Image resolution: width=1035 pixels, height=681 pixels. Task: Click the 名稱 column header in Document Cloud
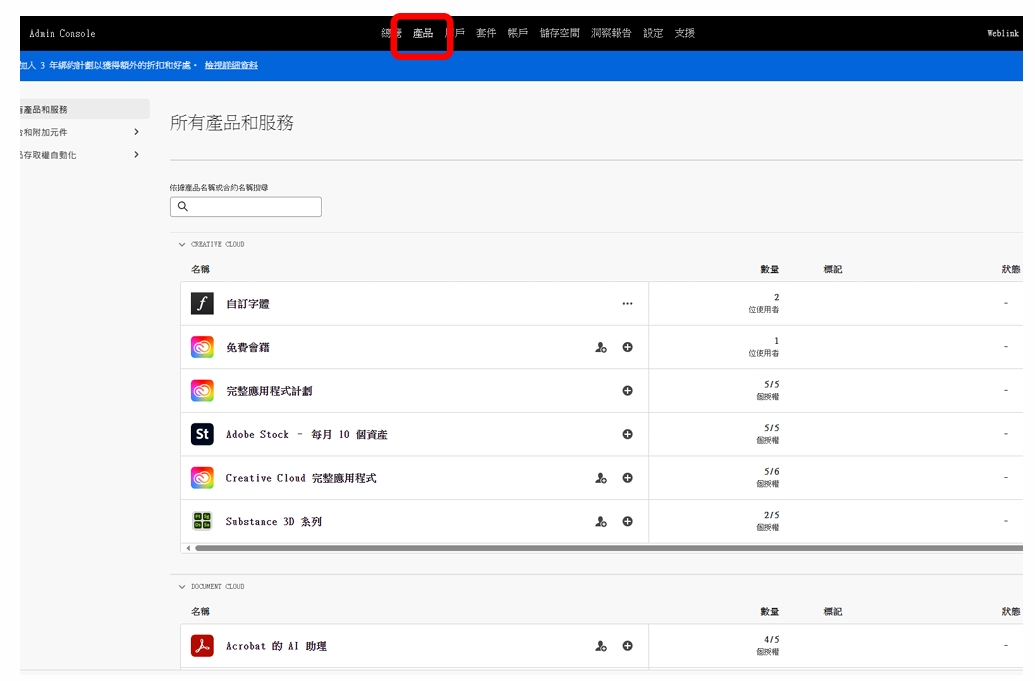[200, 612]
